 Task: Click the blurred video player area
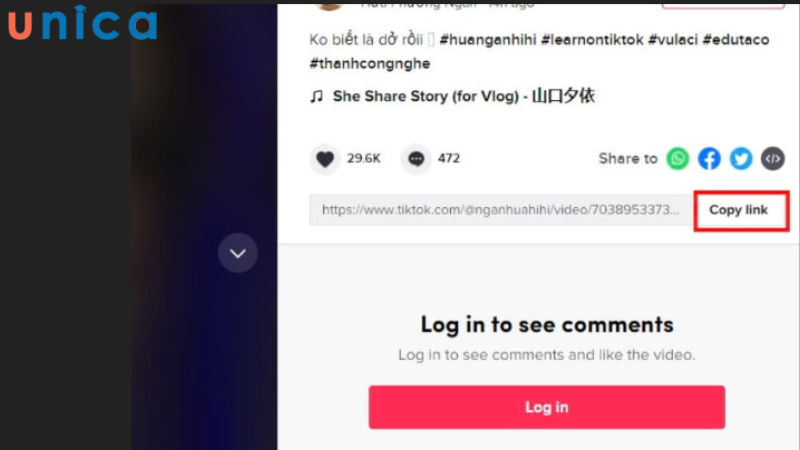204,224
